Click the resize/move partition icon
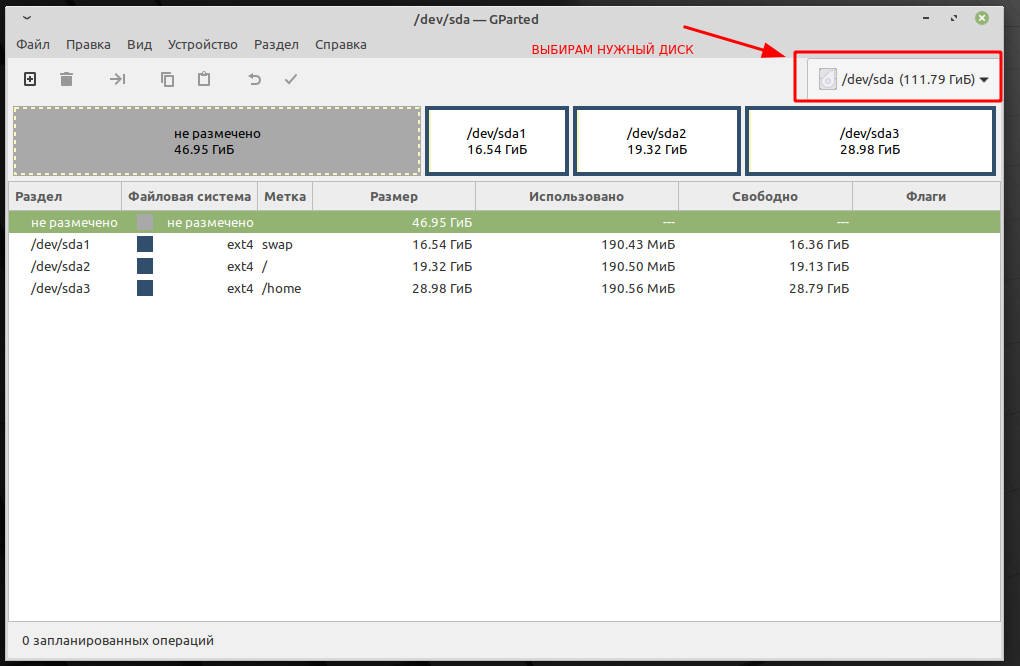The height and width of the screenshot is (666, 1020). click(x=117, y=79)
